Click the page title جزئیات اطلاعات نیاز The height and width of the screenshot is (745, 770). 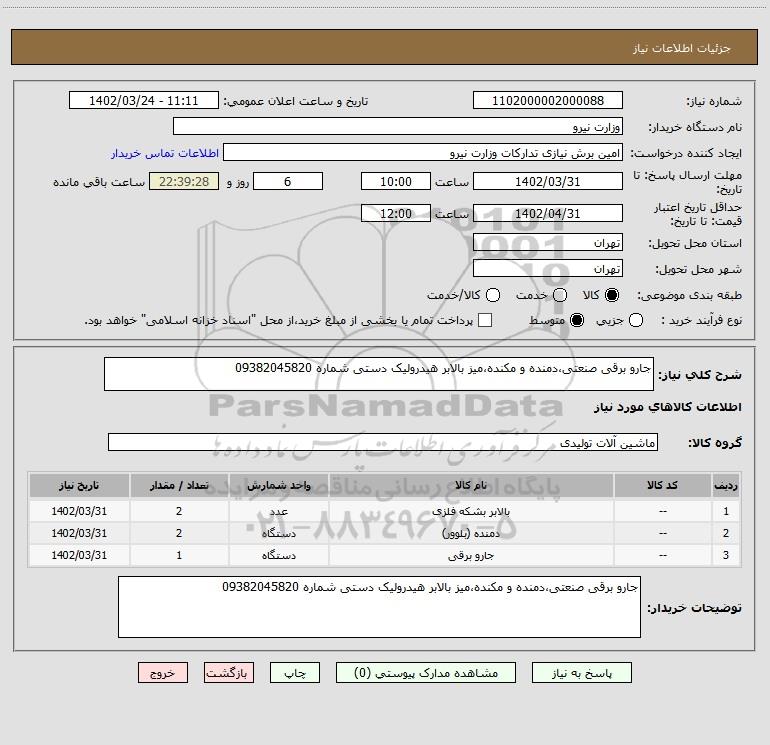click(682, 48)
